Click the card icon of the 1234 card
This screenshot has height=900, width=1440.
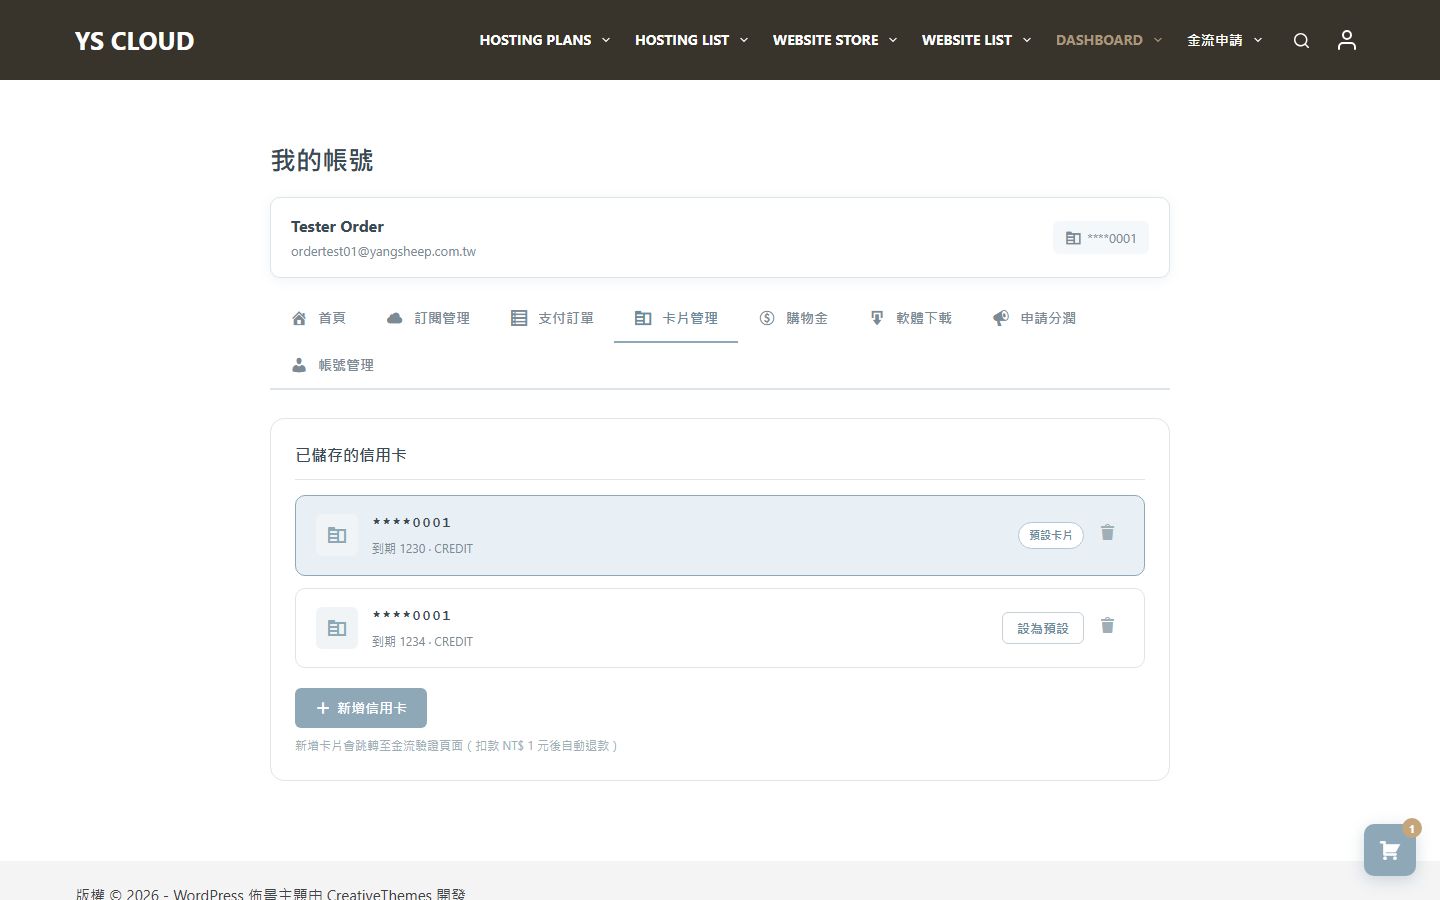tap(337, 628)
